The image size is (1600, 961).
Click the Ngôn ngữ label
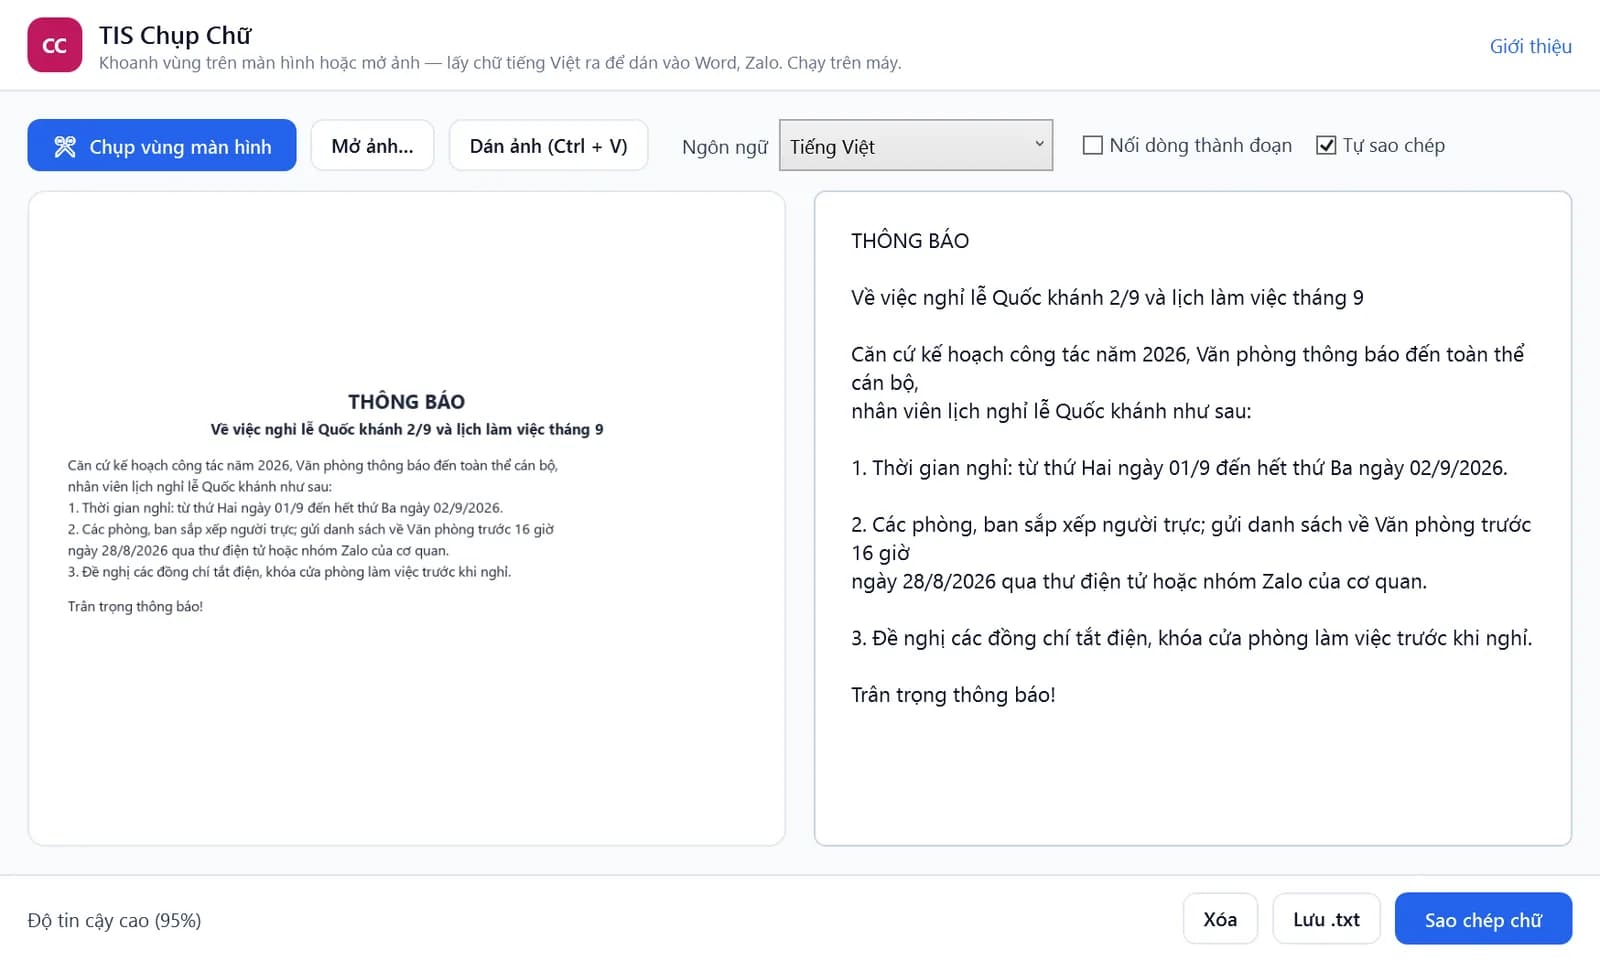[724, 147]
